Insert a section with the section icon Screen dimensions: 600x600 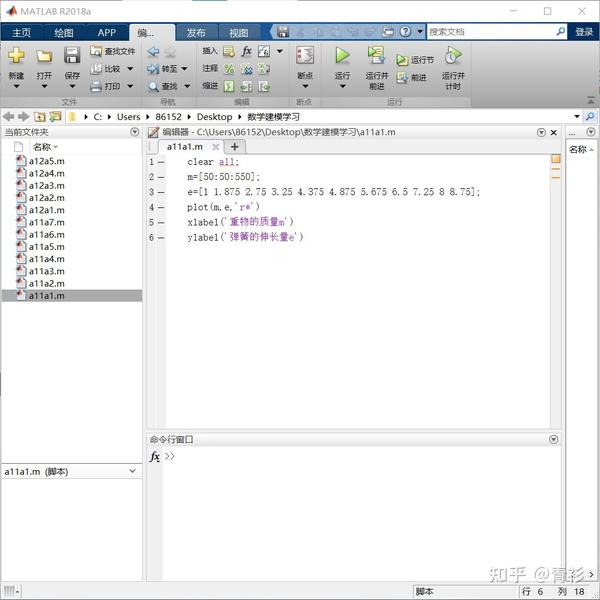[x=229, y=51]
